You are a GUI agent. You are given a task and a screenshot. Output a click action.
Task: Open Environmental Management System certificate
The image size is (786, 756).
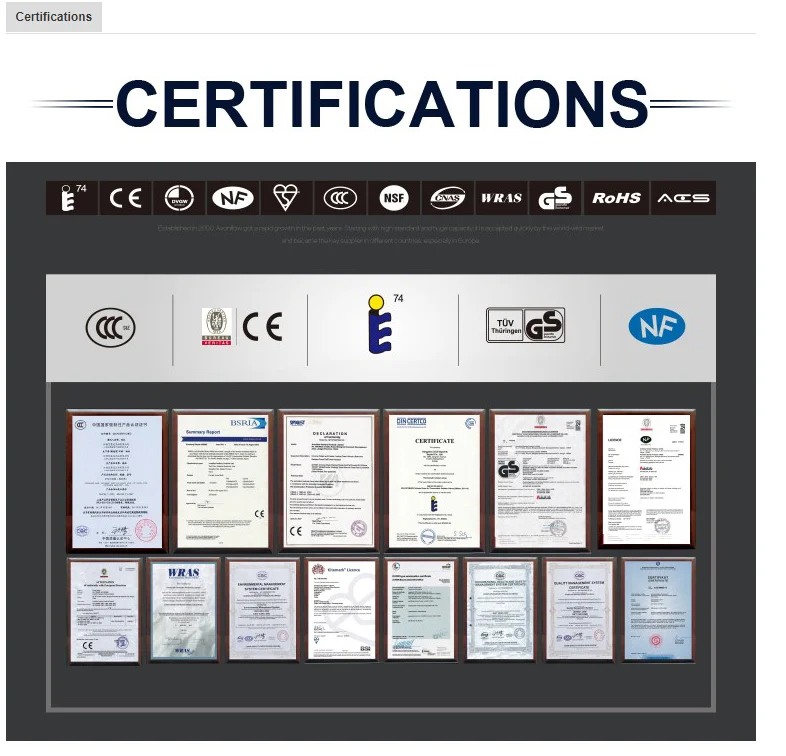[x=262, y=610]
